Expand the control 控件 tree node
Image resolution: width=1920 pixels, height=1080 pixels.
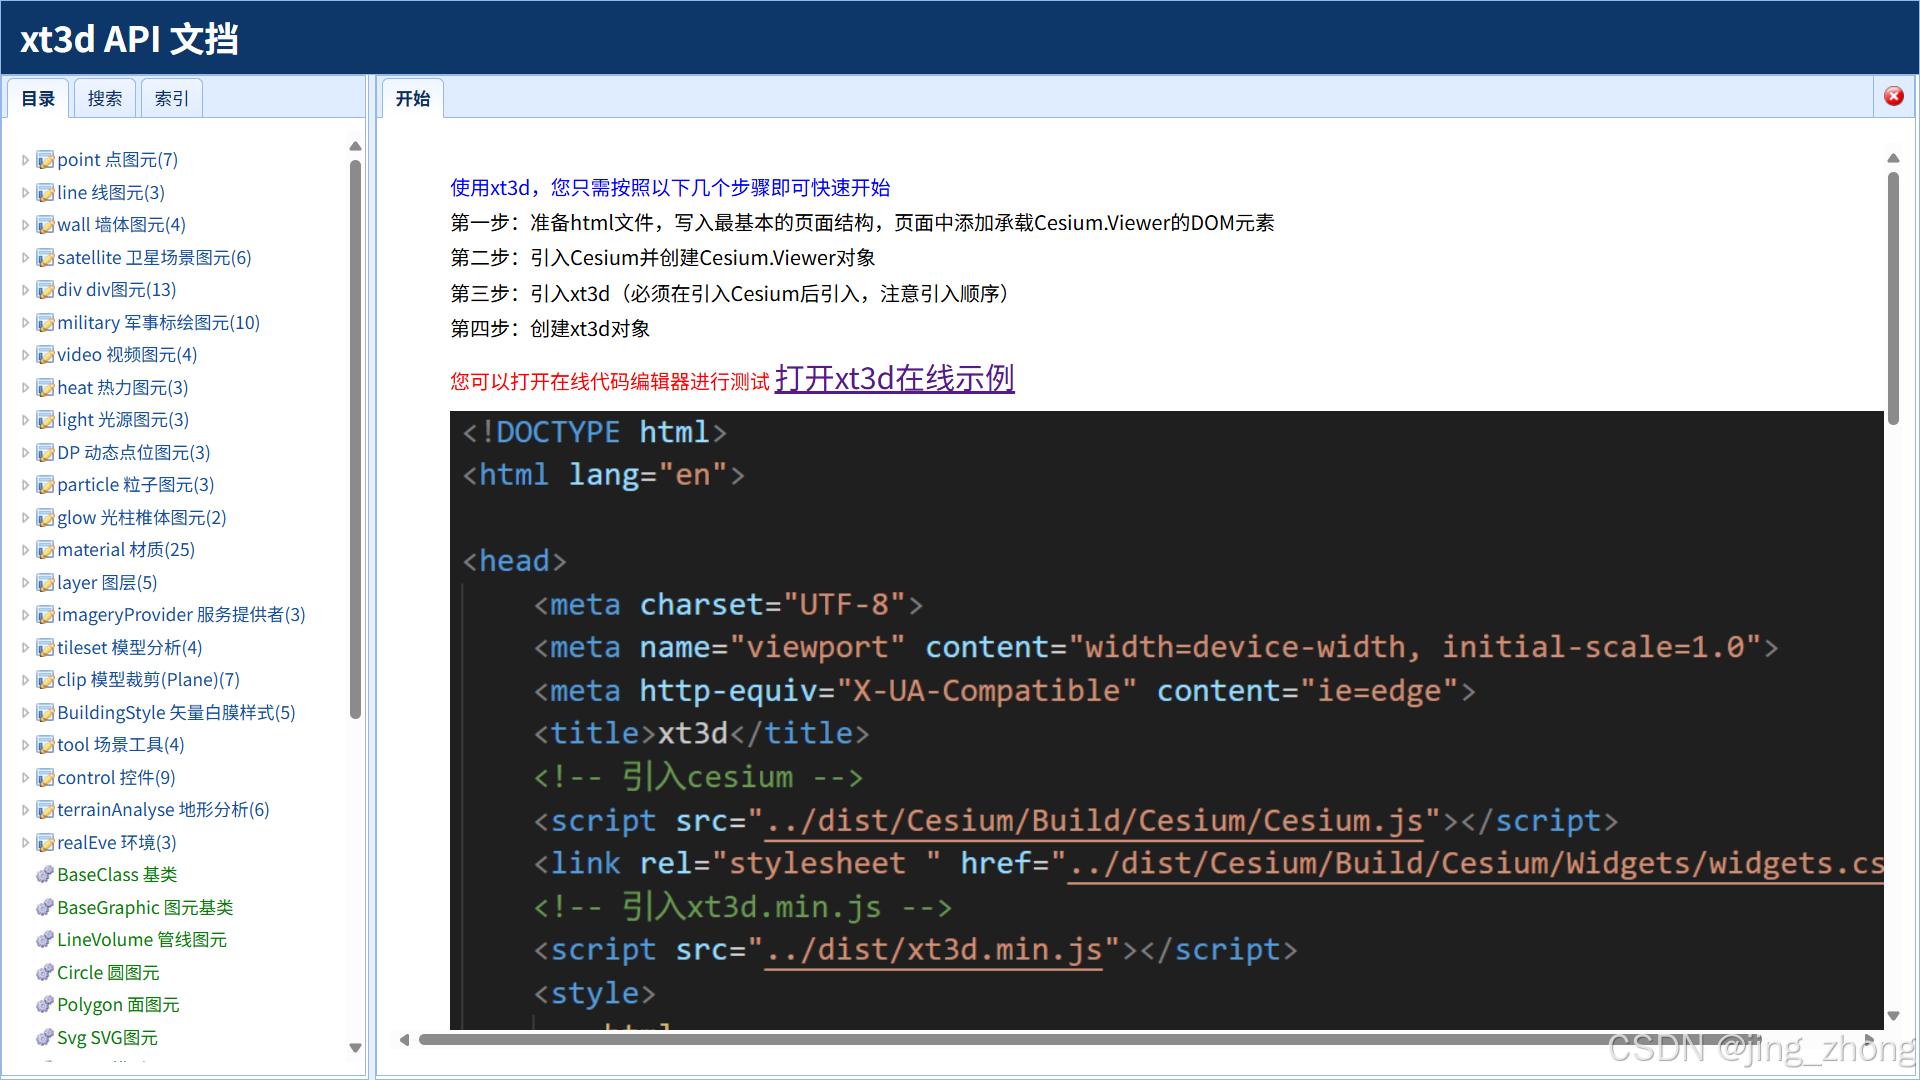(25, 778)
